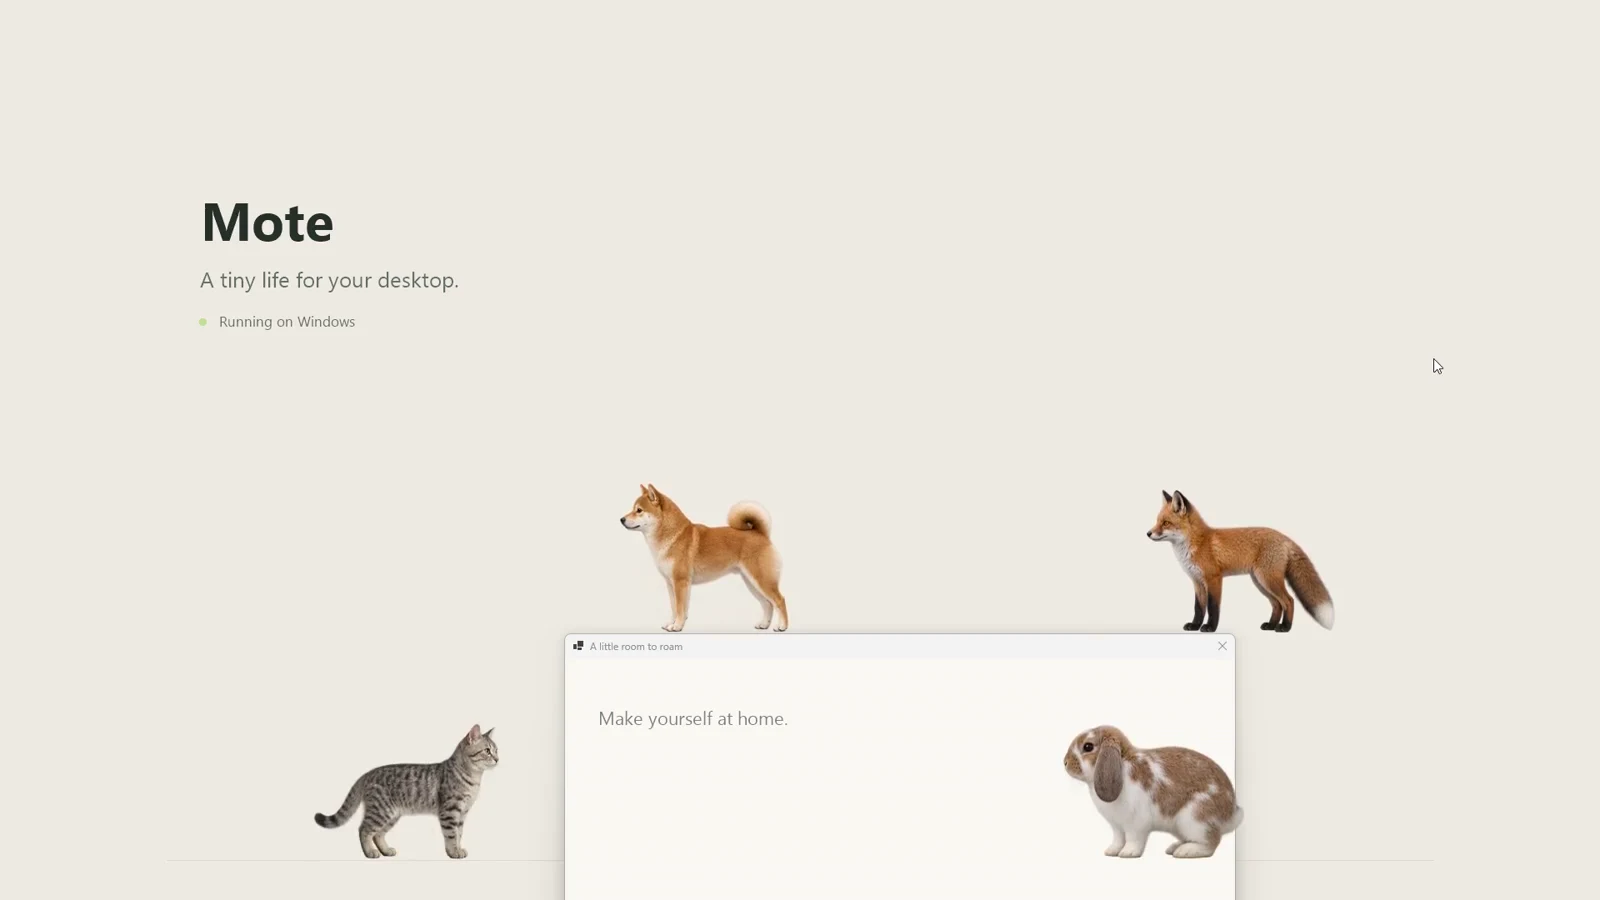Click the lop-eared rabbit pet
Viewport: 1600px width, 900px height.
(x=1152, y=791)
